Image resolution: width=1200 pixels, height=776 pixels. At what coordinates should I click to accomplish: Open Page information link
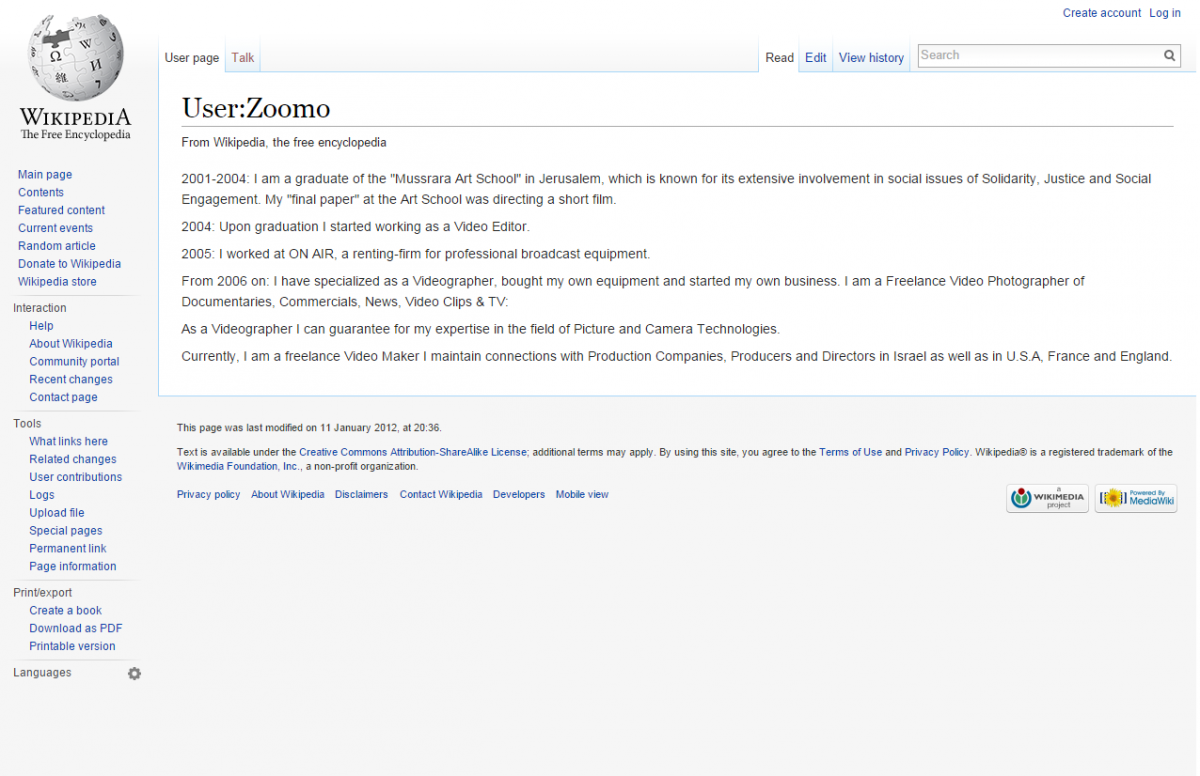coord(73,567)
